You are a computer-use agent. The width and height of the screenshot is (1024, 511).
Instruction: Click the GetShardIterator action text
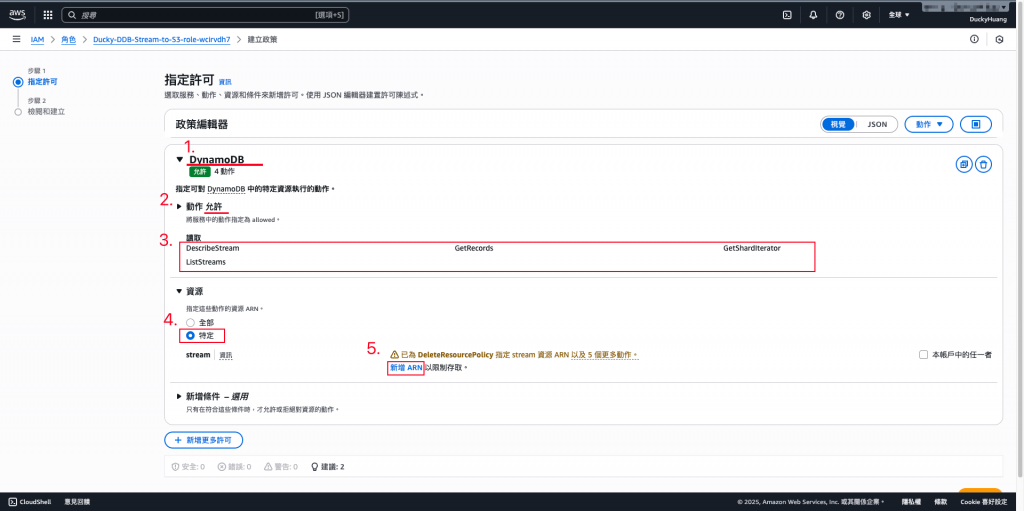coord(752,249)
